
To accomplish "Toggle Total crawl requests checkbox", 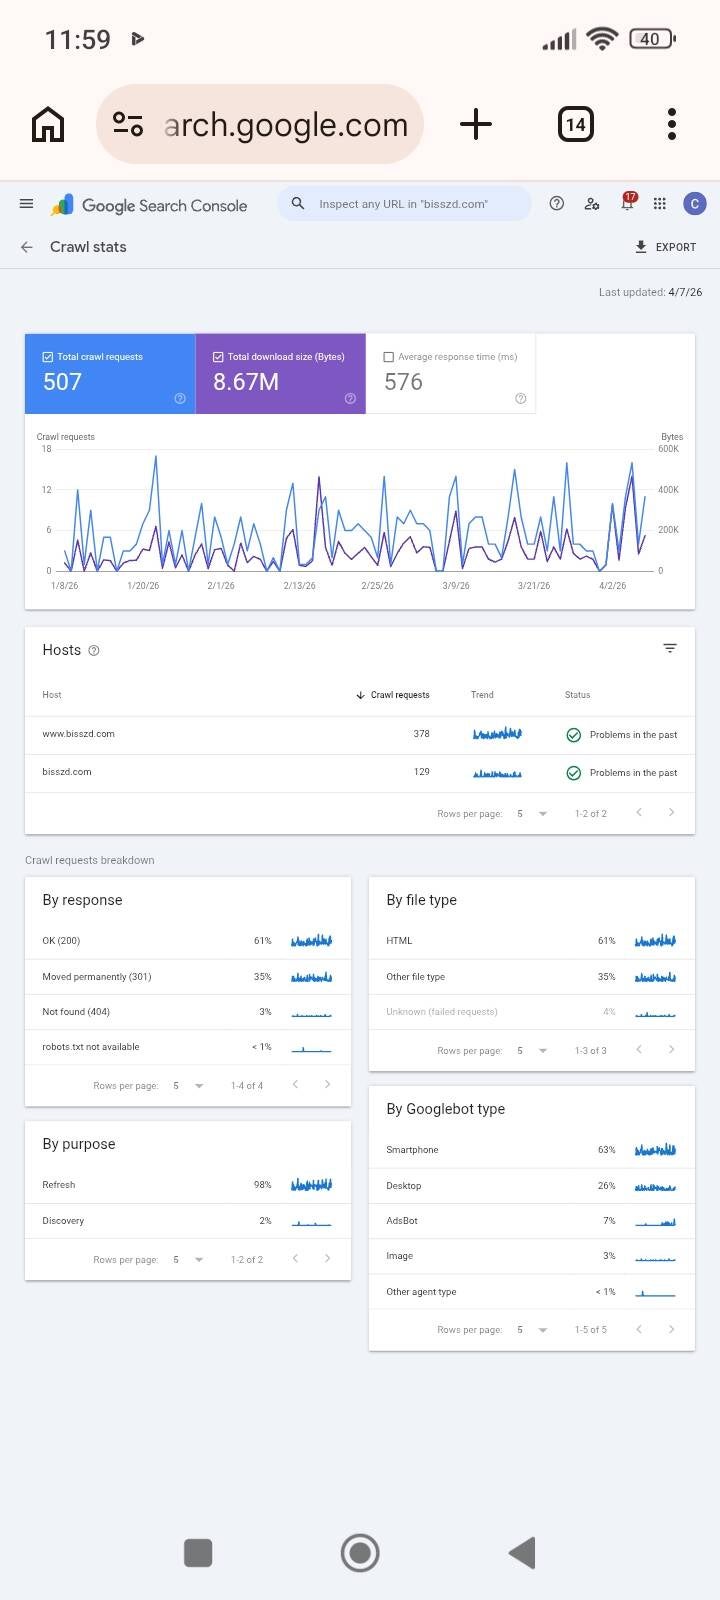I will point(48,357).
